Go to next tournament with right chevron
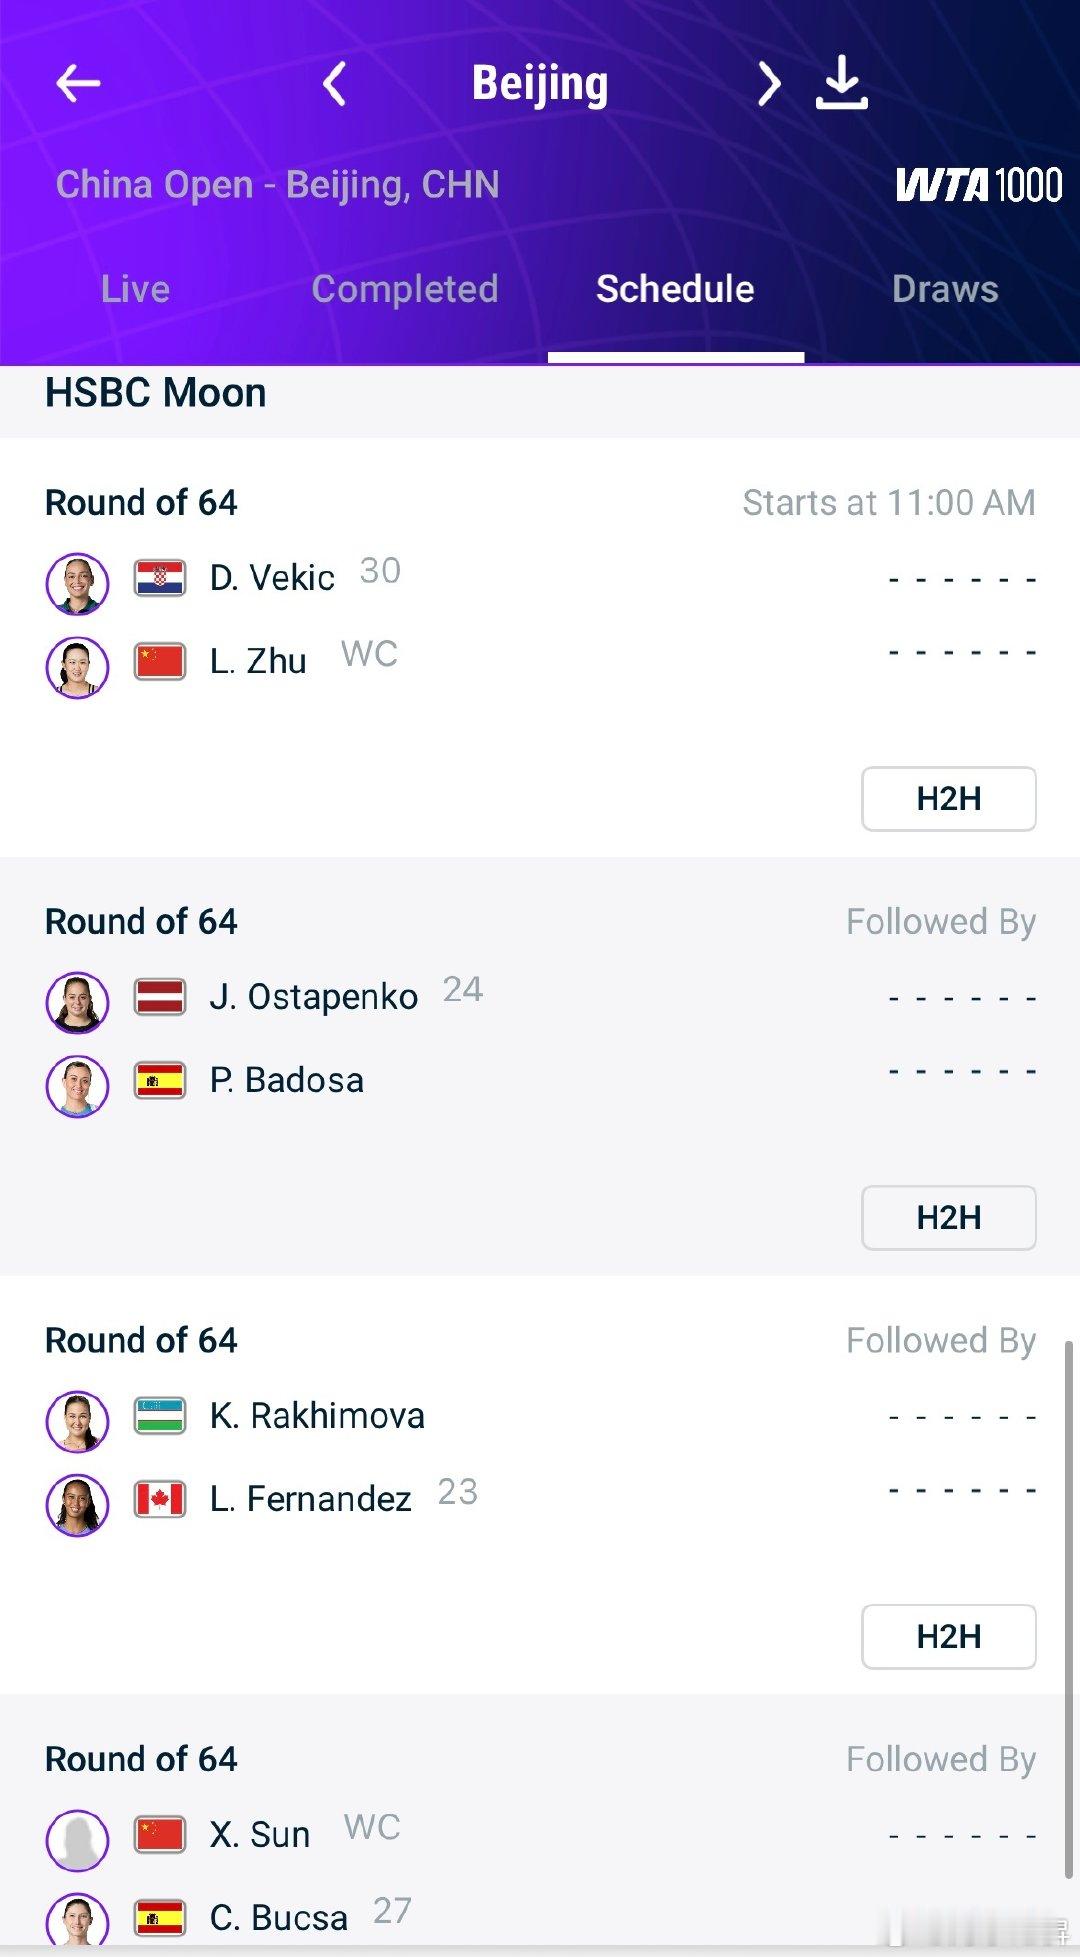 768,83
